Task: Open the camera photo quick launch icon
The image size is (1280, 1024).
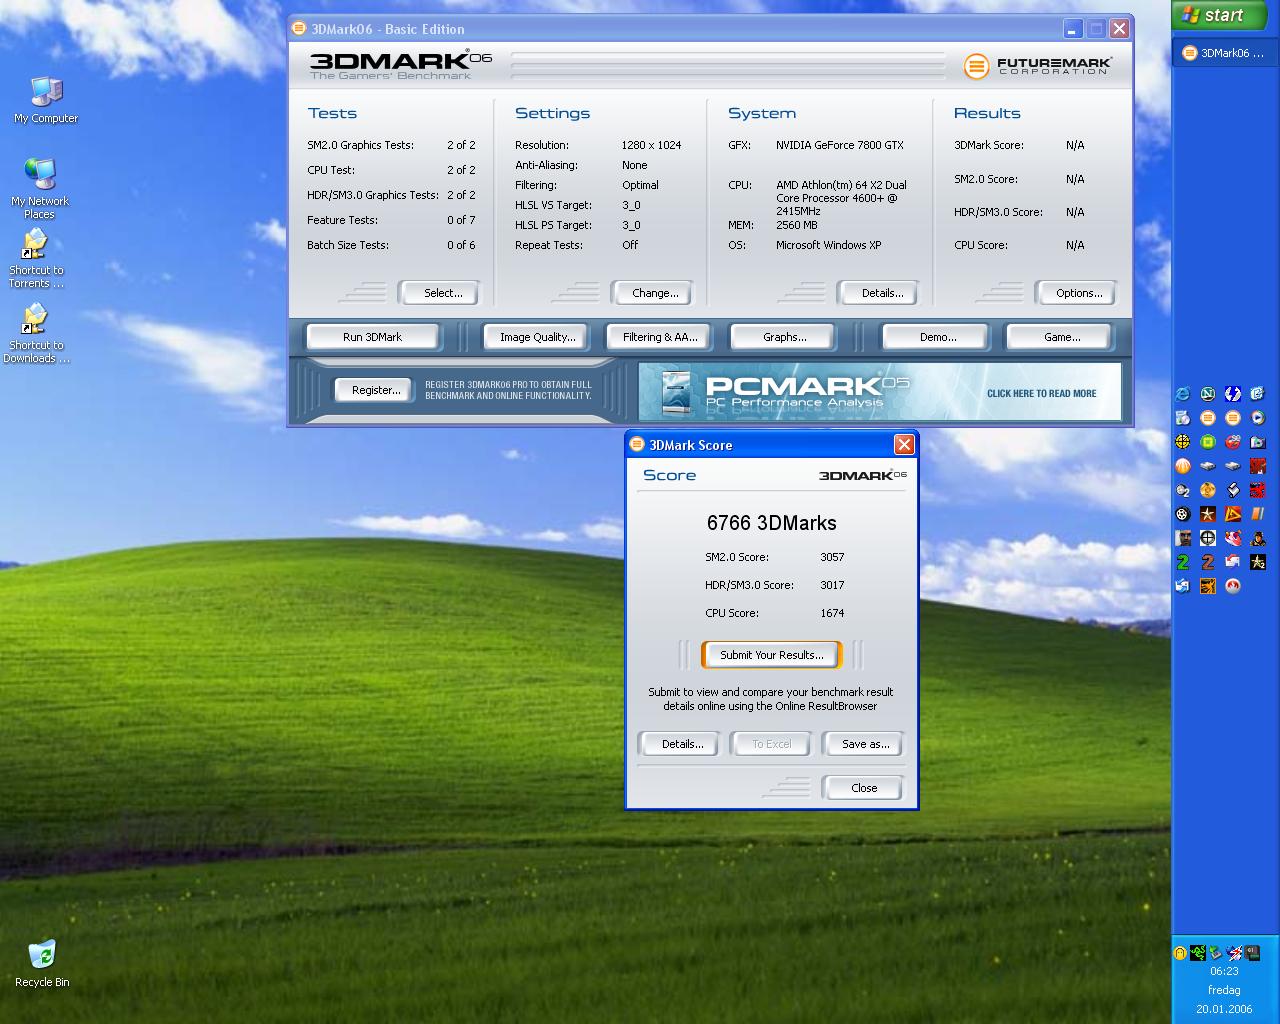Action: click(1258, 442)
